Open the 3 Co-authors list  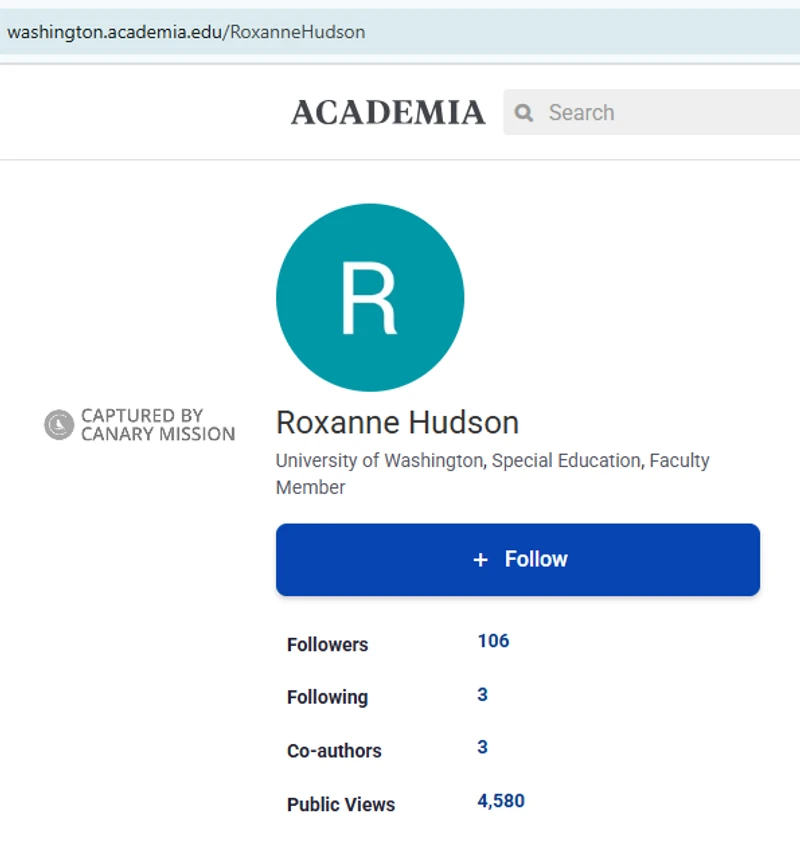click(481, 747)
